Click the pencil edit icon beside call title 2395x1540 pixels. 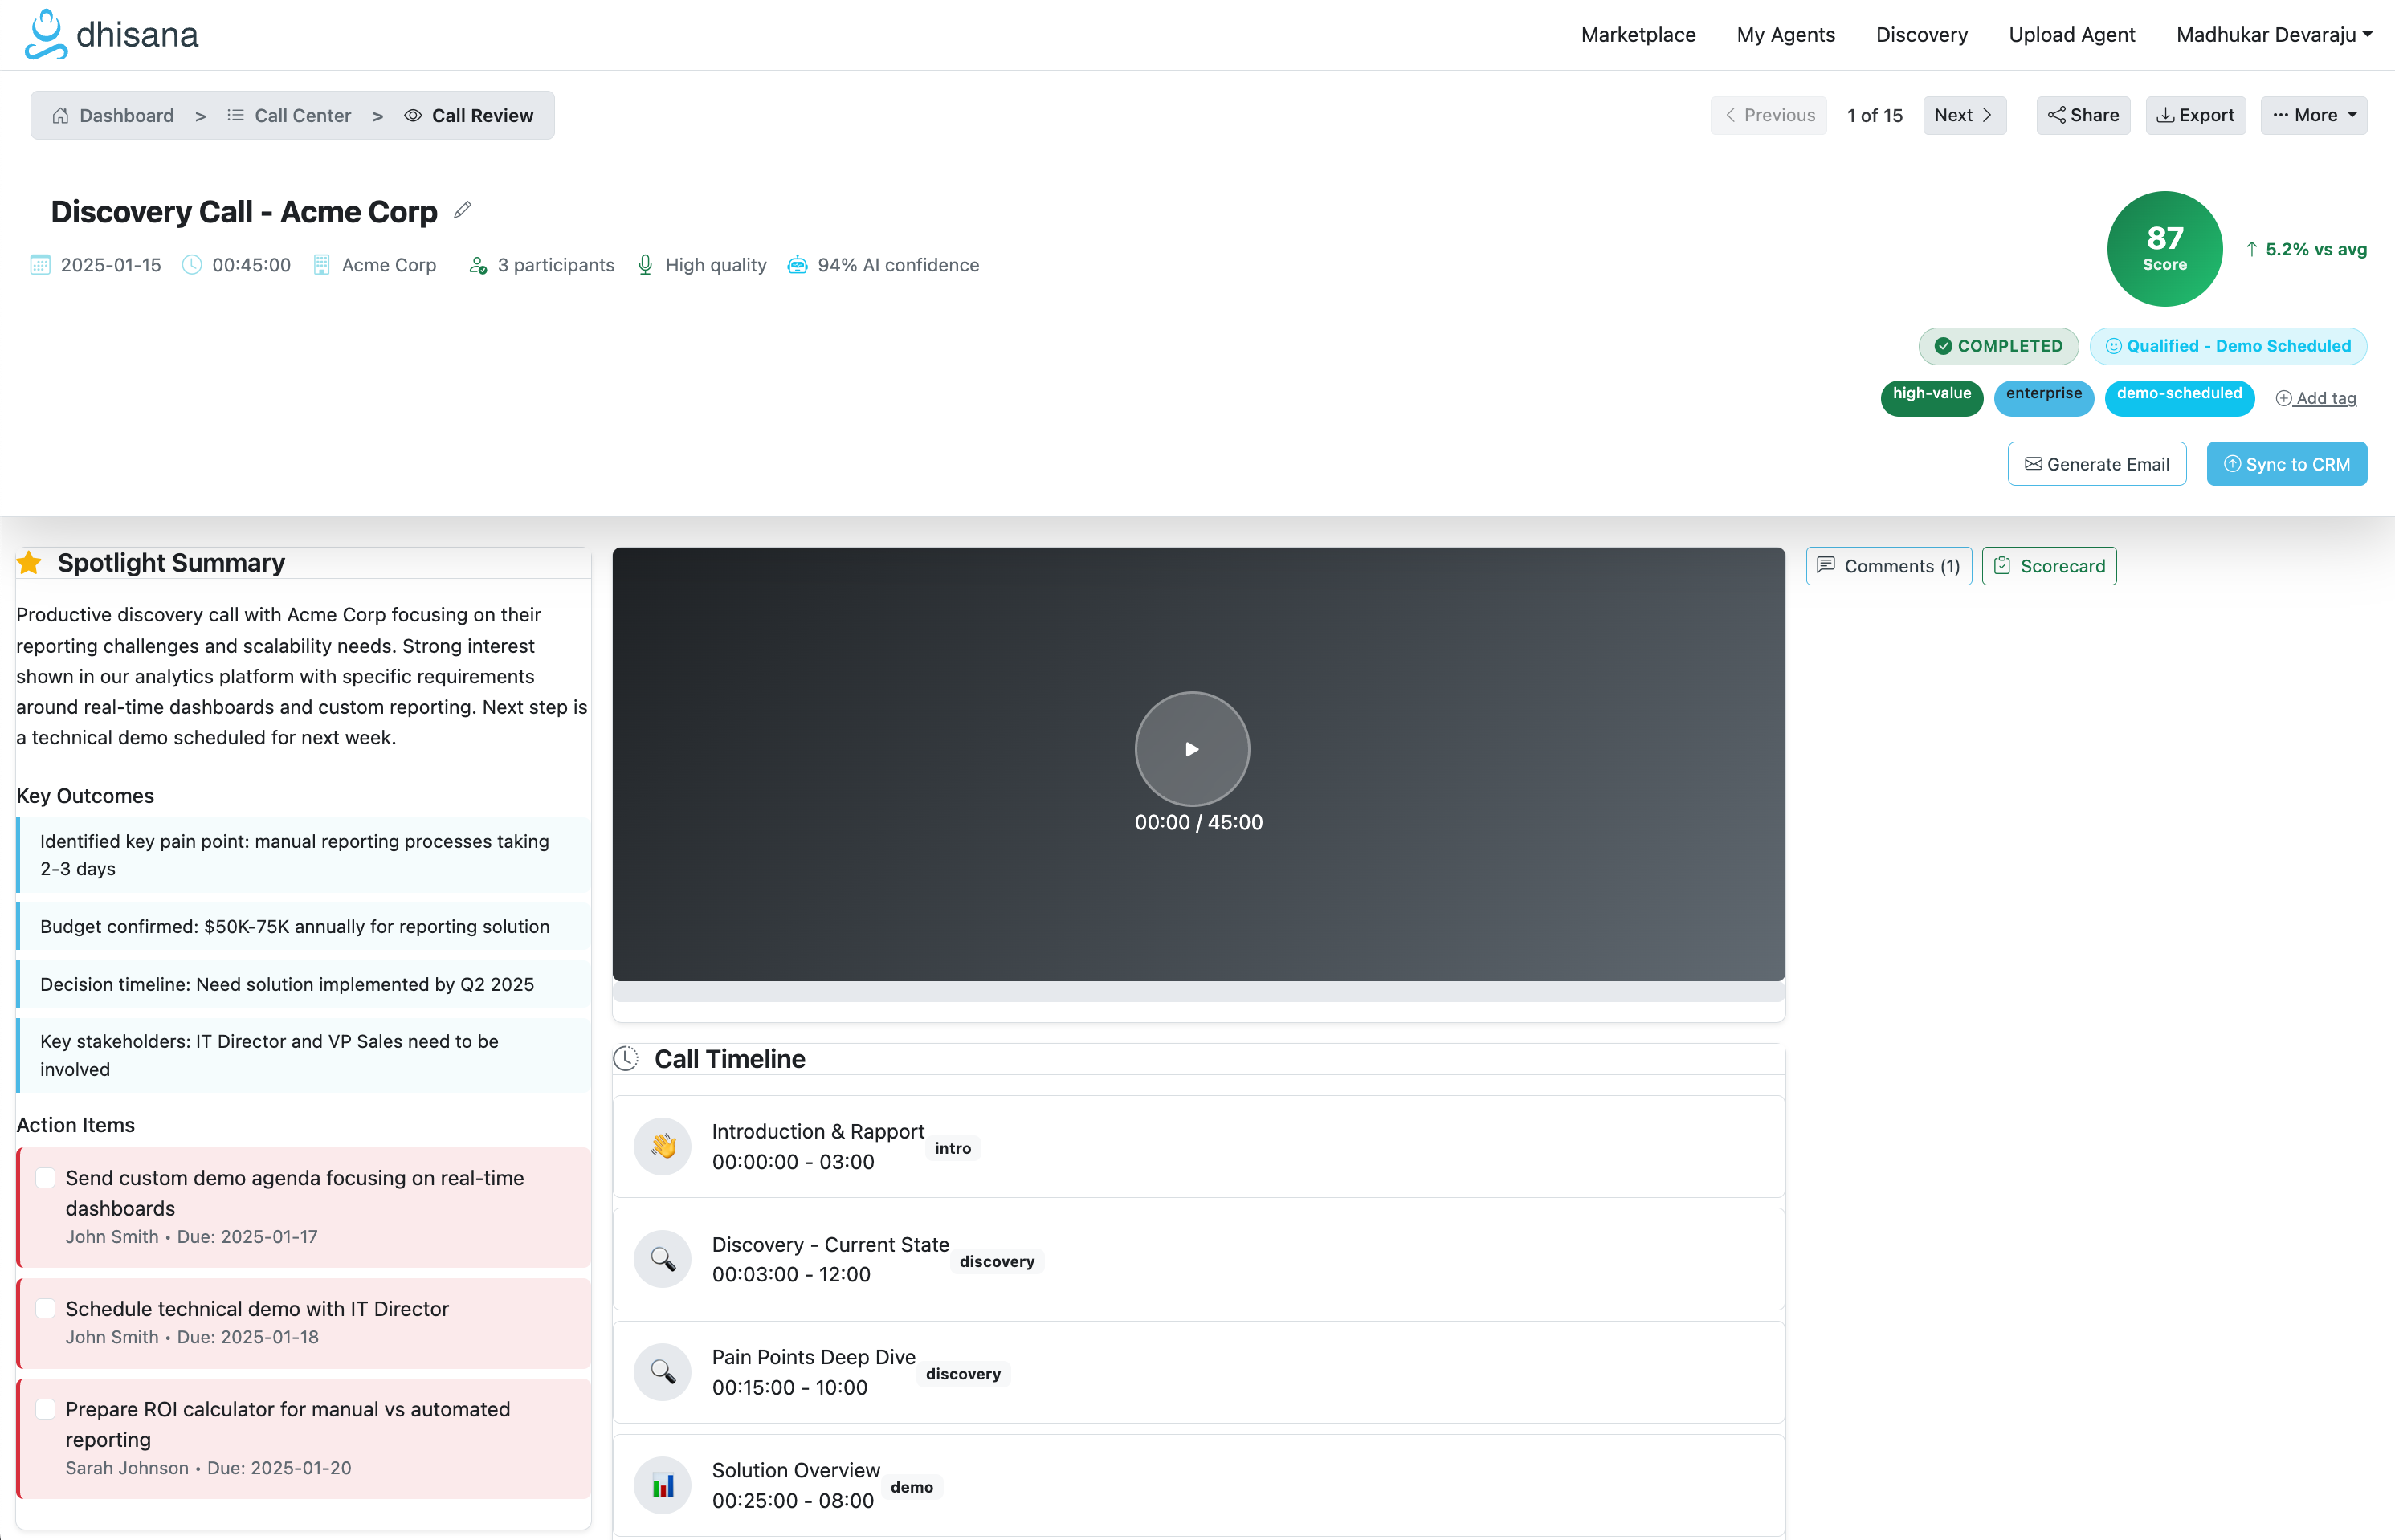pyautogui.click(x=462, y=210)
